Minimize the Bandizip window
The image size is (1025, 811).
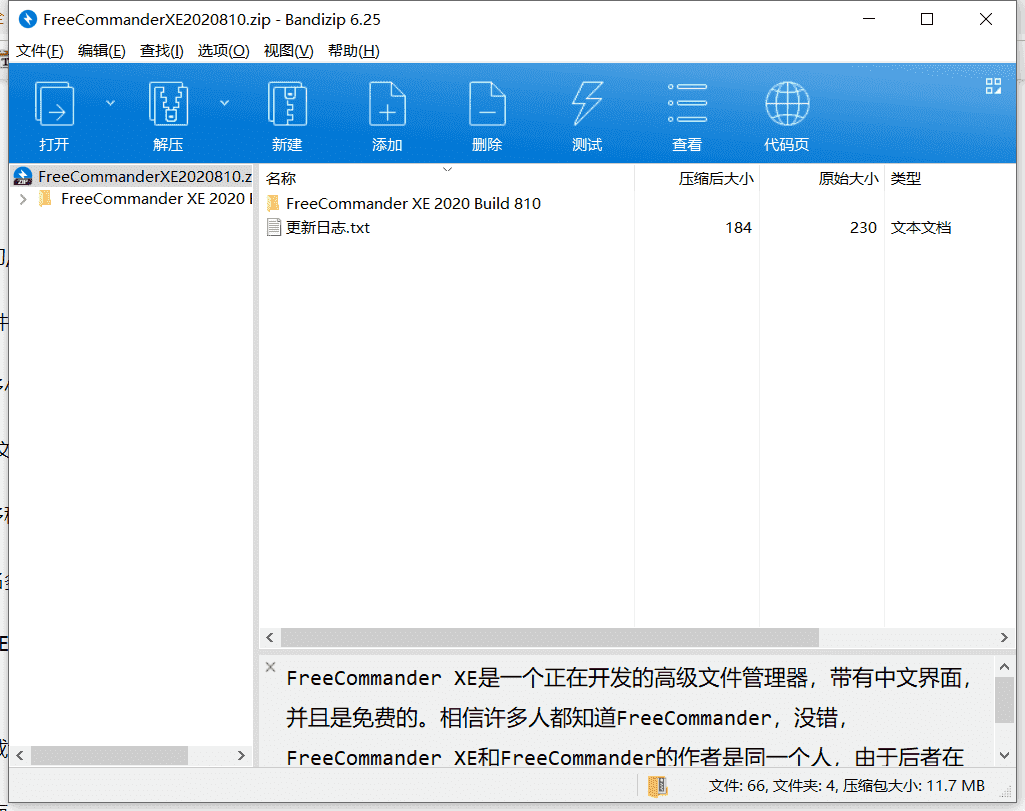click(x=869, y=19)
